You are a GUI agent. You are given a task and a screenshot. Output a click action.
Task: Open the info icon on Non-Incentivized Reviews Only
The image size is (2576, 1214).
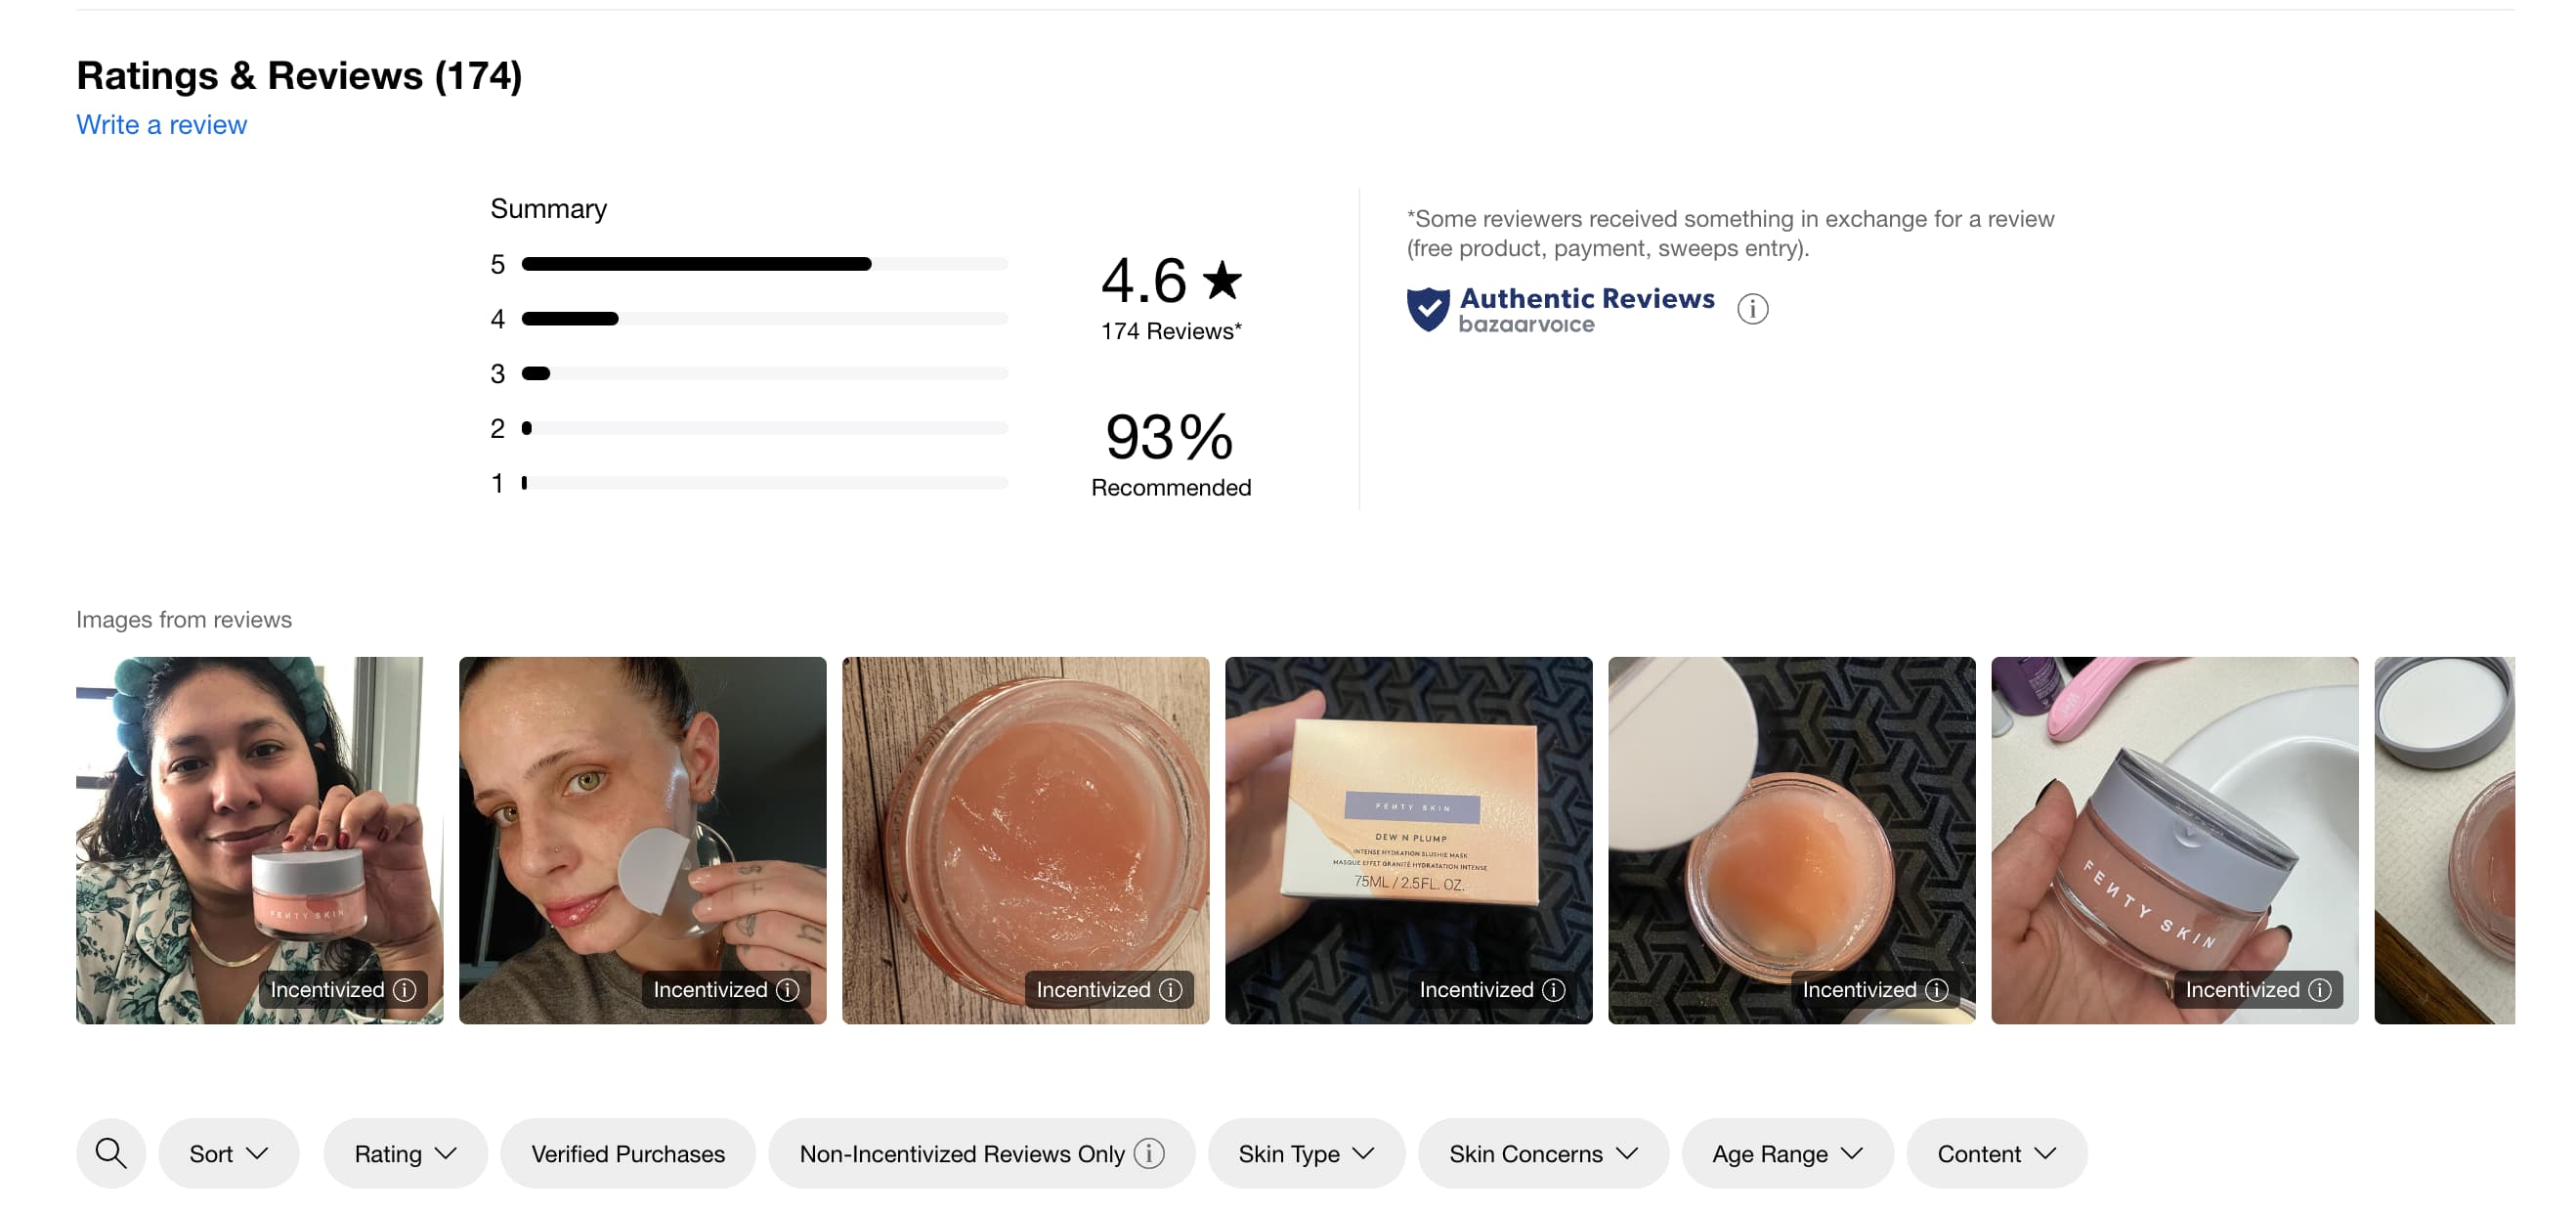pyautogui.click(x=1147, y=1152)
